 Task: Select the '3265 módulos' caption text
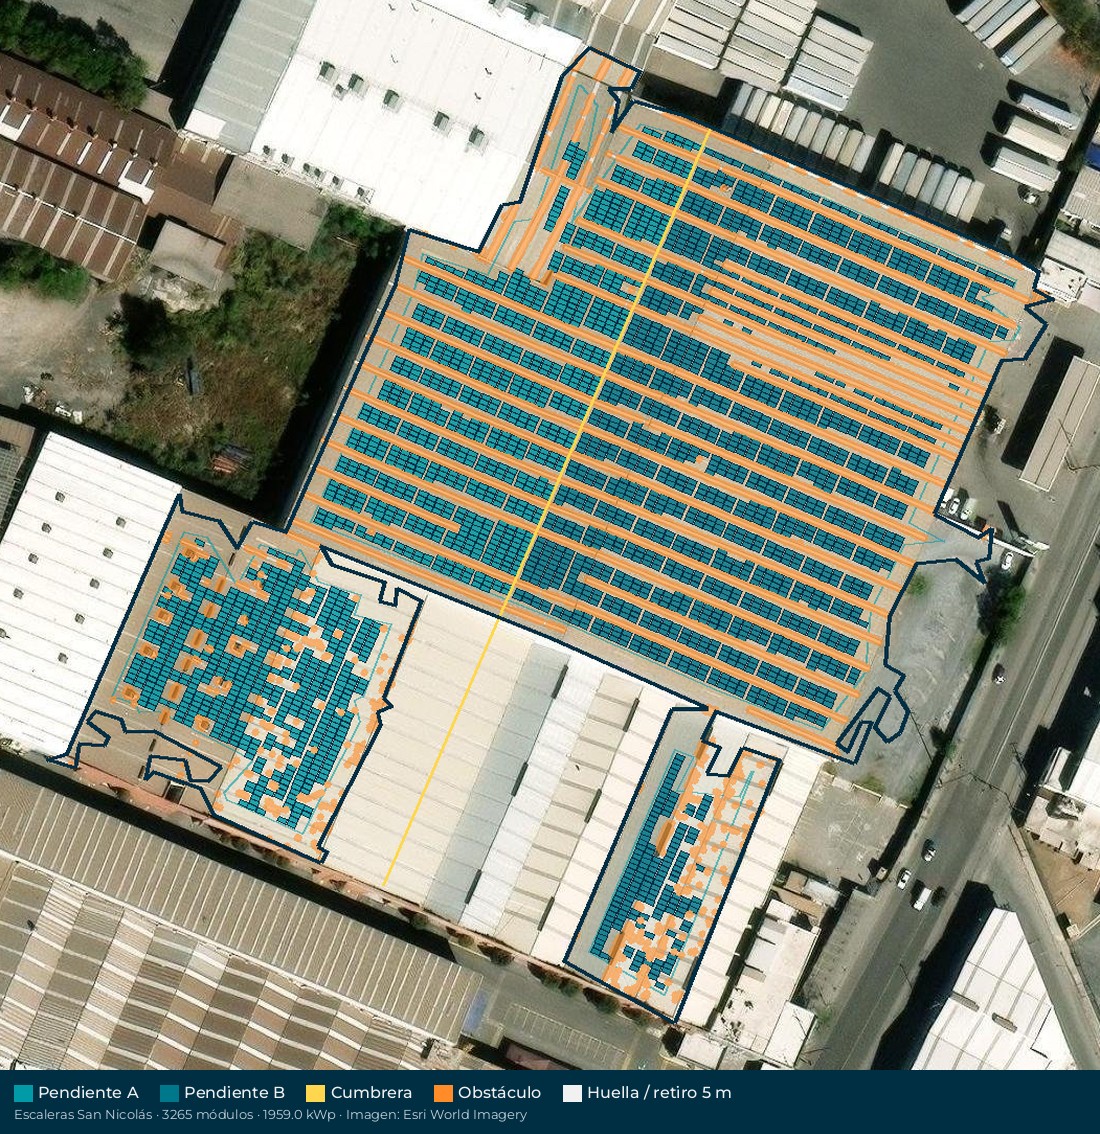[x=208, y=1114]
